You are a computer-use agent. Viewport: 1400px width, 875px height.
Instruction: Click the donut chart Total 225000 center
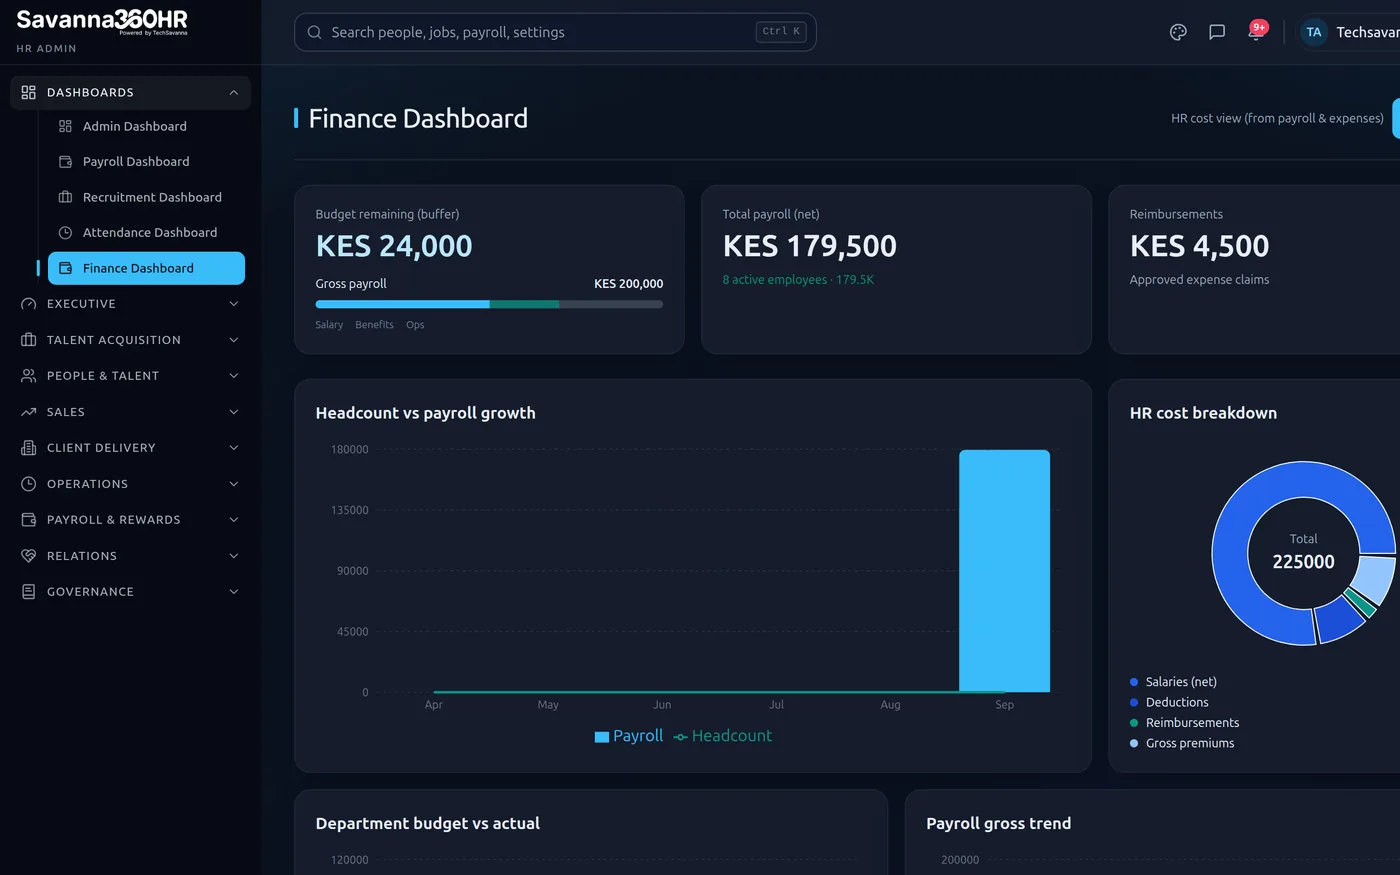[x=1303, y=552]
